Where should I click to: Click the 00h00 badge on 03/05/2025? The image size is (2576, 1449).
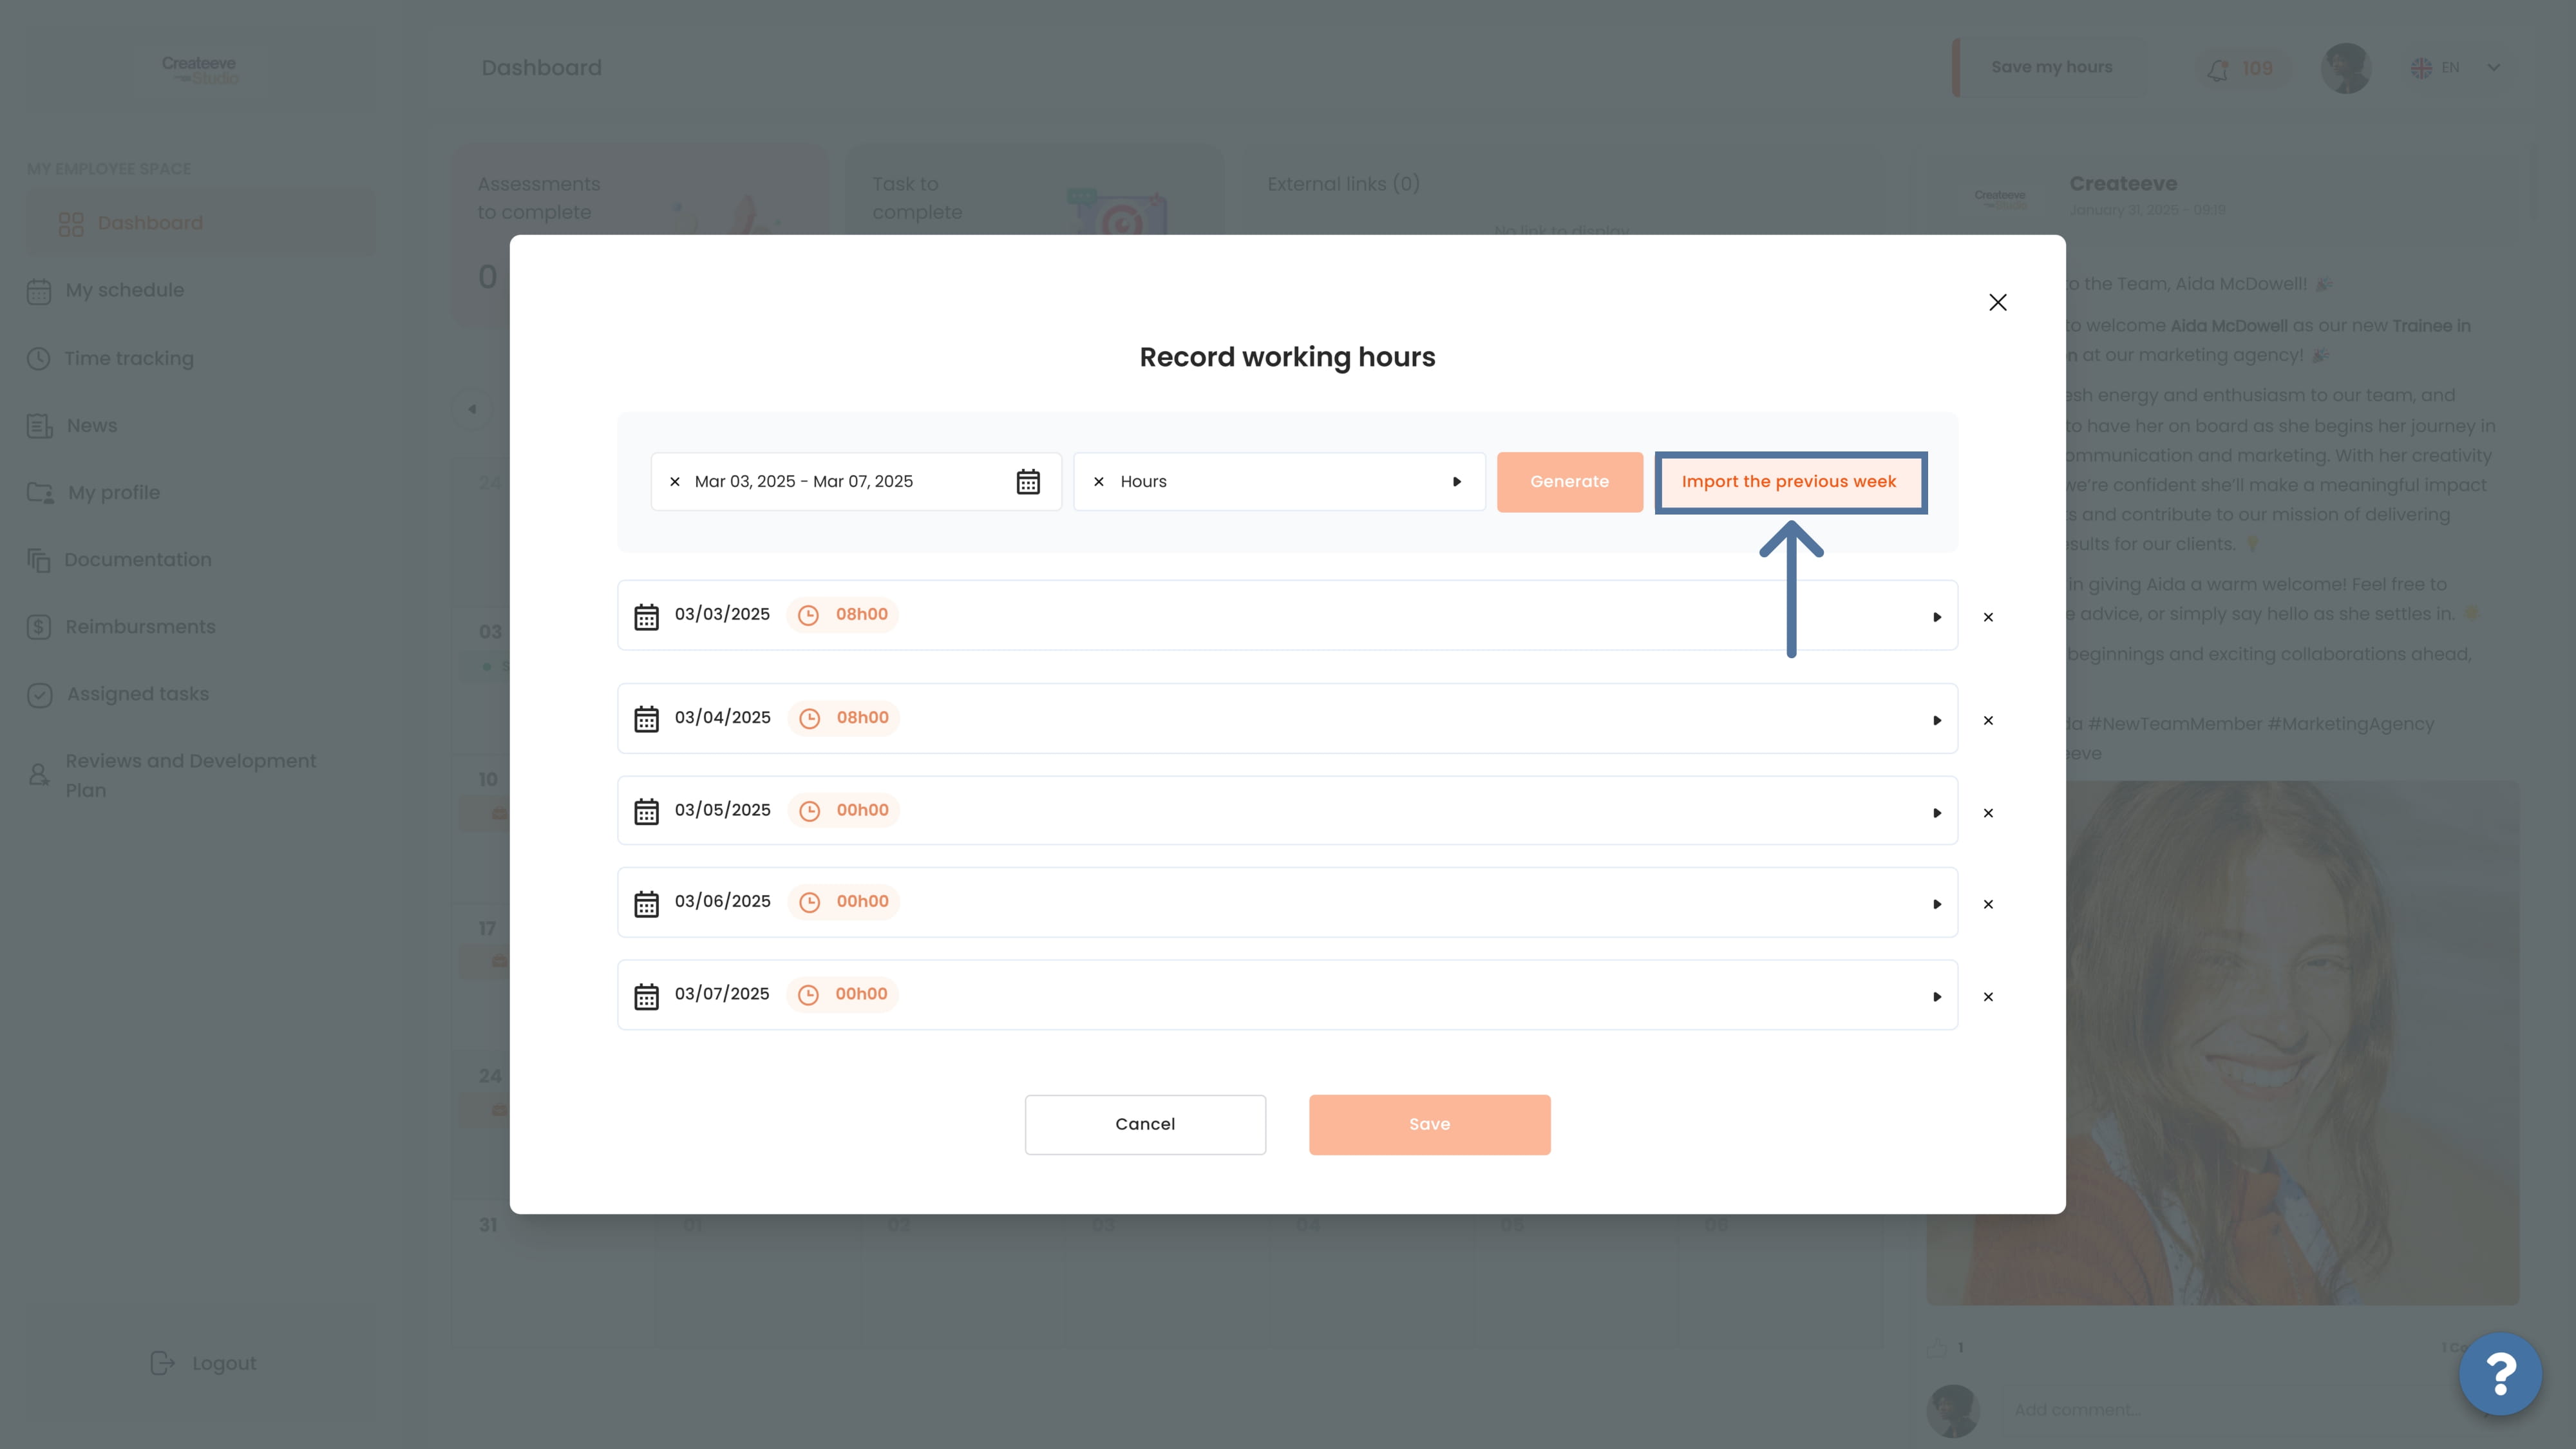click(844, 810)
